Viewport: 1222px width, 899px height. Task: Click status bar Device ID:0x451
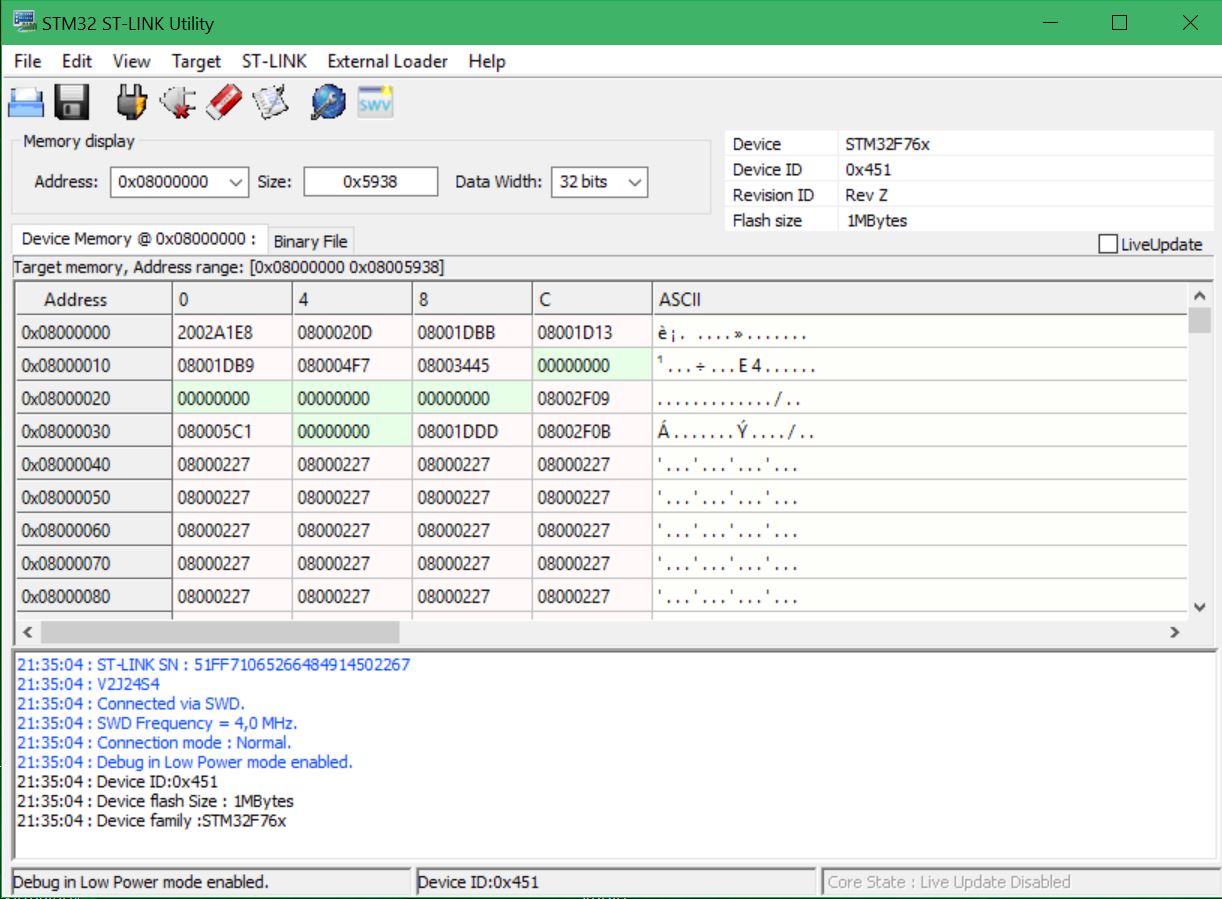478,882
